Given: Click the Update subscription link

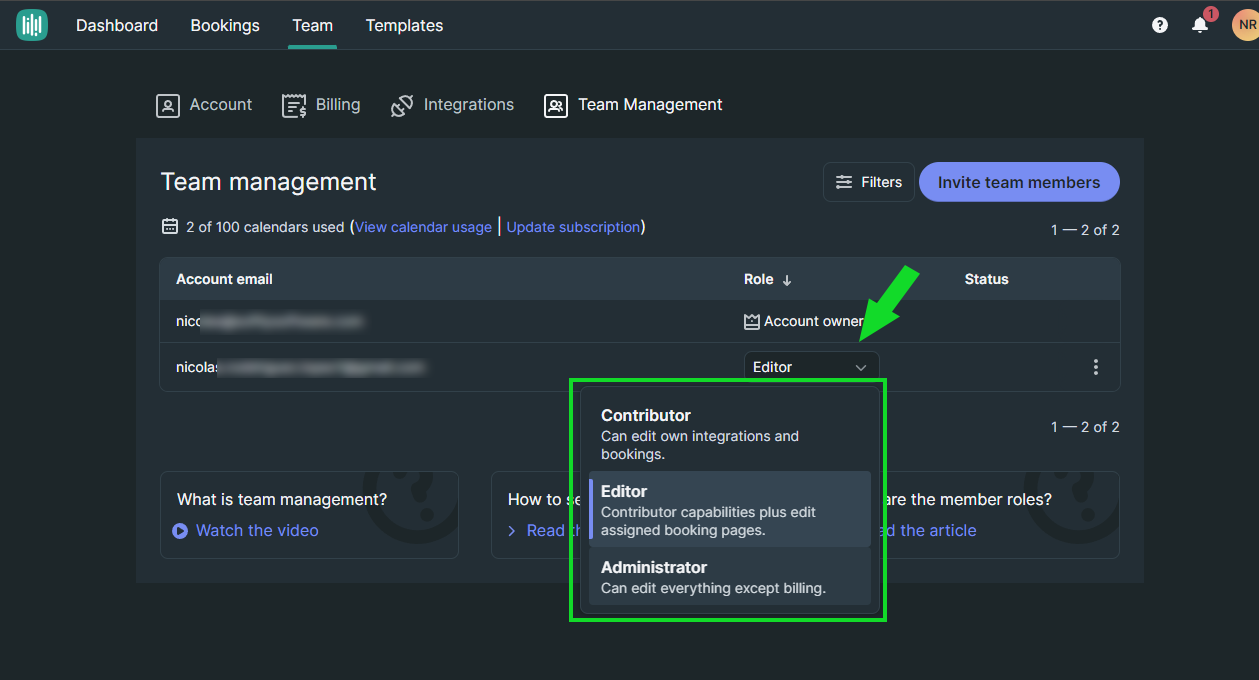Looking at the screenshot, I should pos(573,227).
